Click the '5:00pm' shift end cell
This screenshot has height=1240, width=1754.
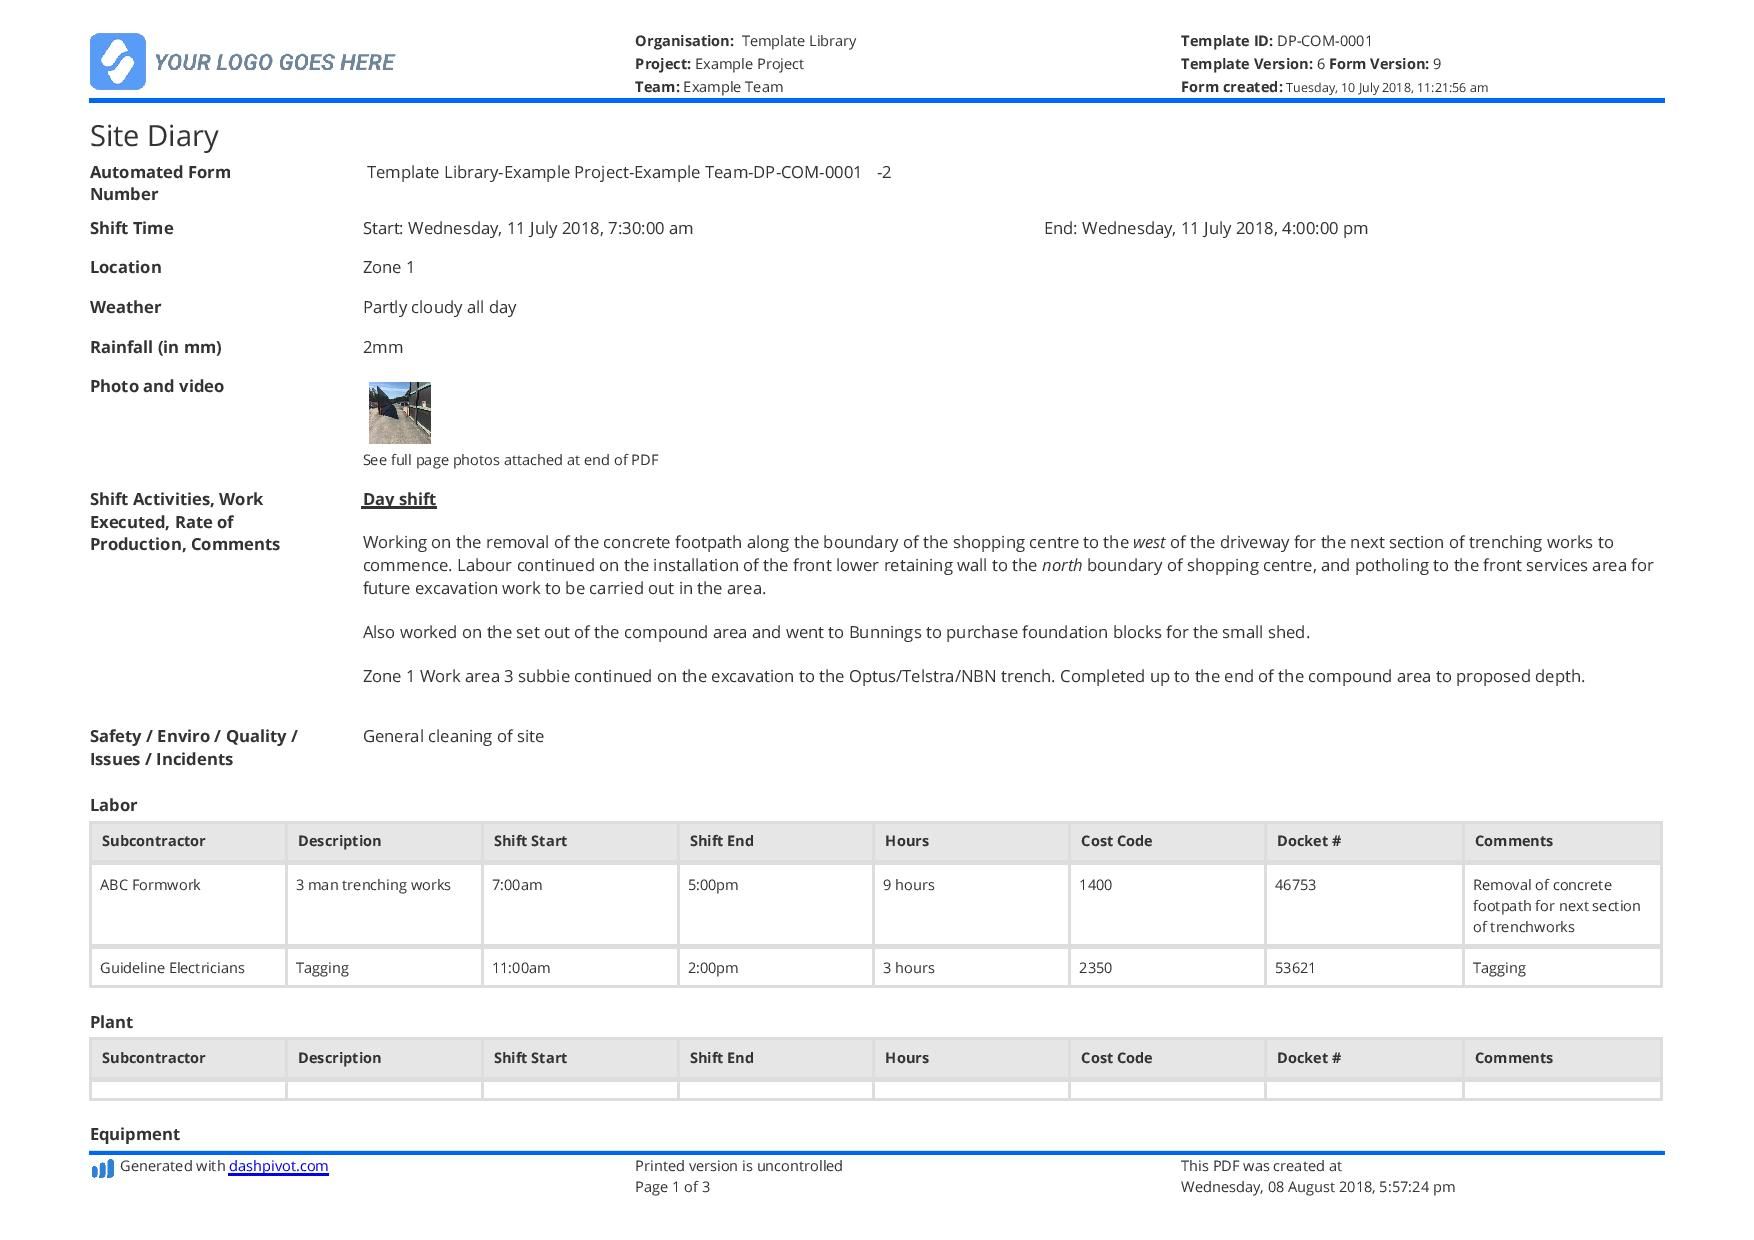776,904
